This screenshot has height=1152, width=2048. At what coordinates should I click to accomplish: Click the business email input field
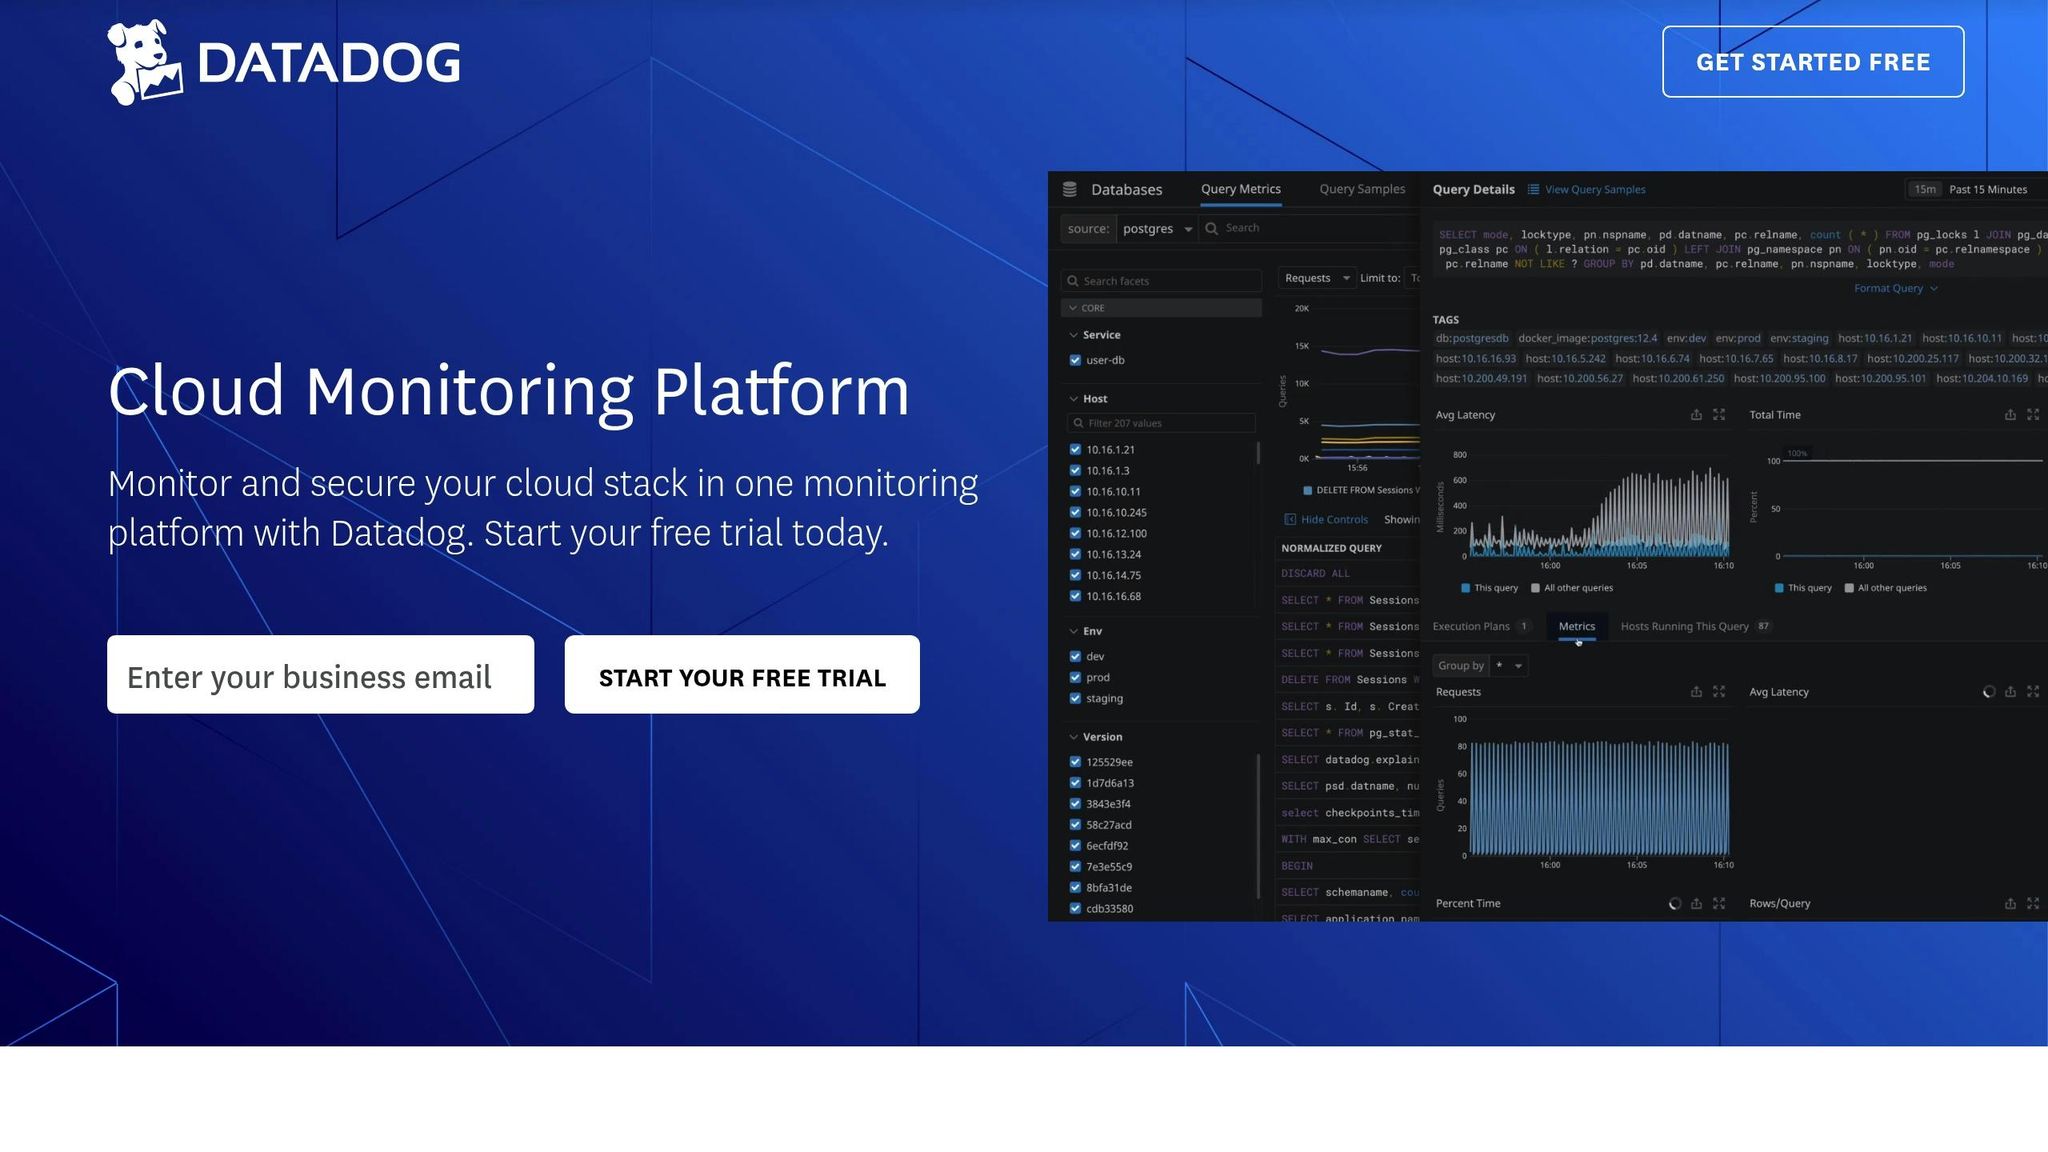pyautogui.click(x=321, y=675)
